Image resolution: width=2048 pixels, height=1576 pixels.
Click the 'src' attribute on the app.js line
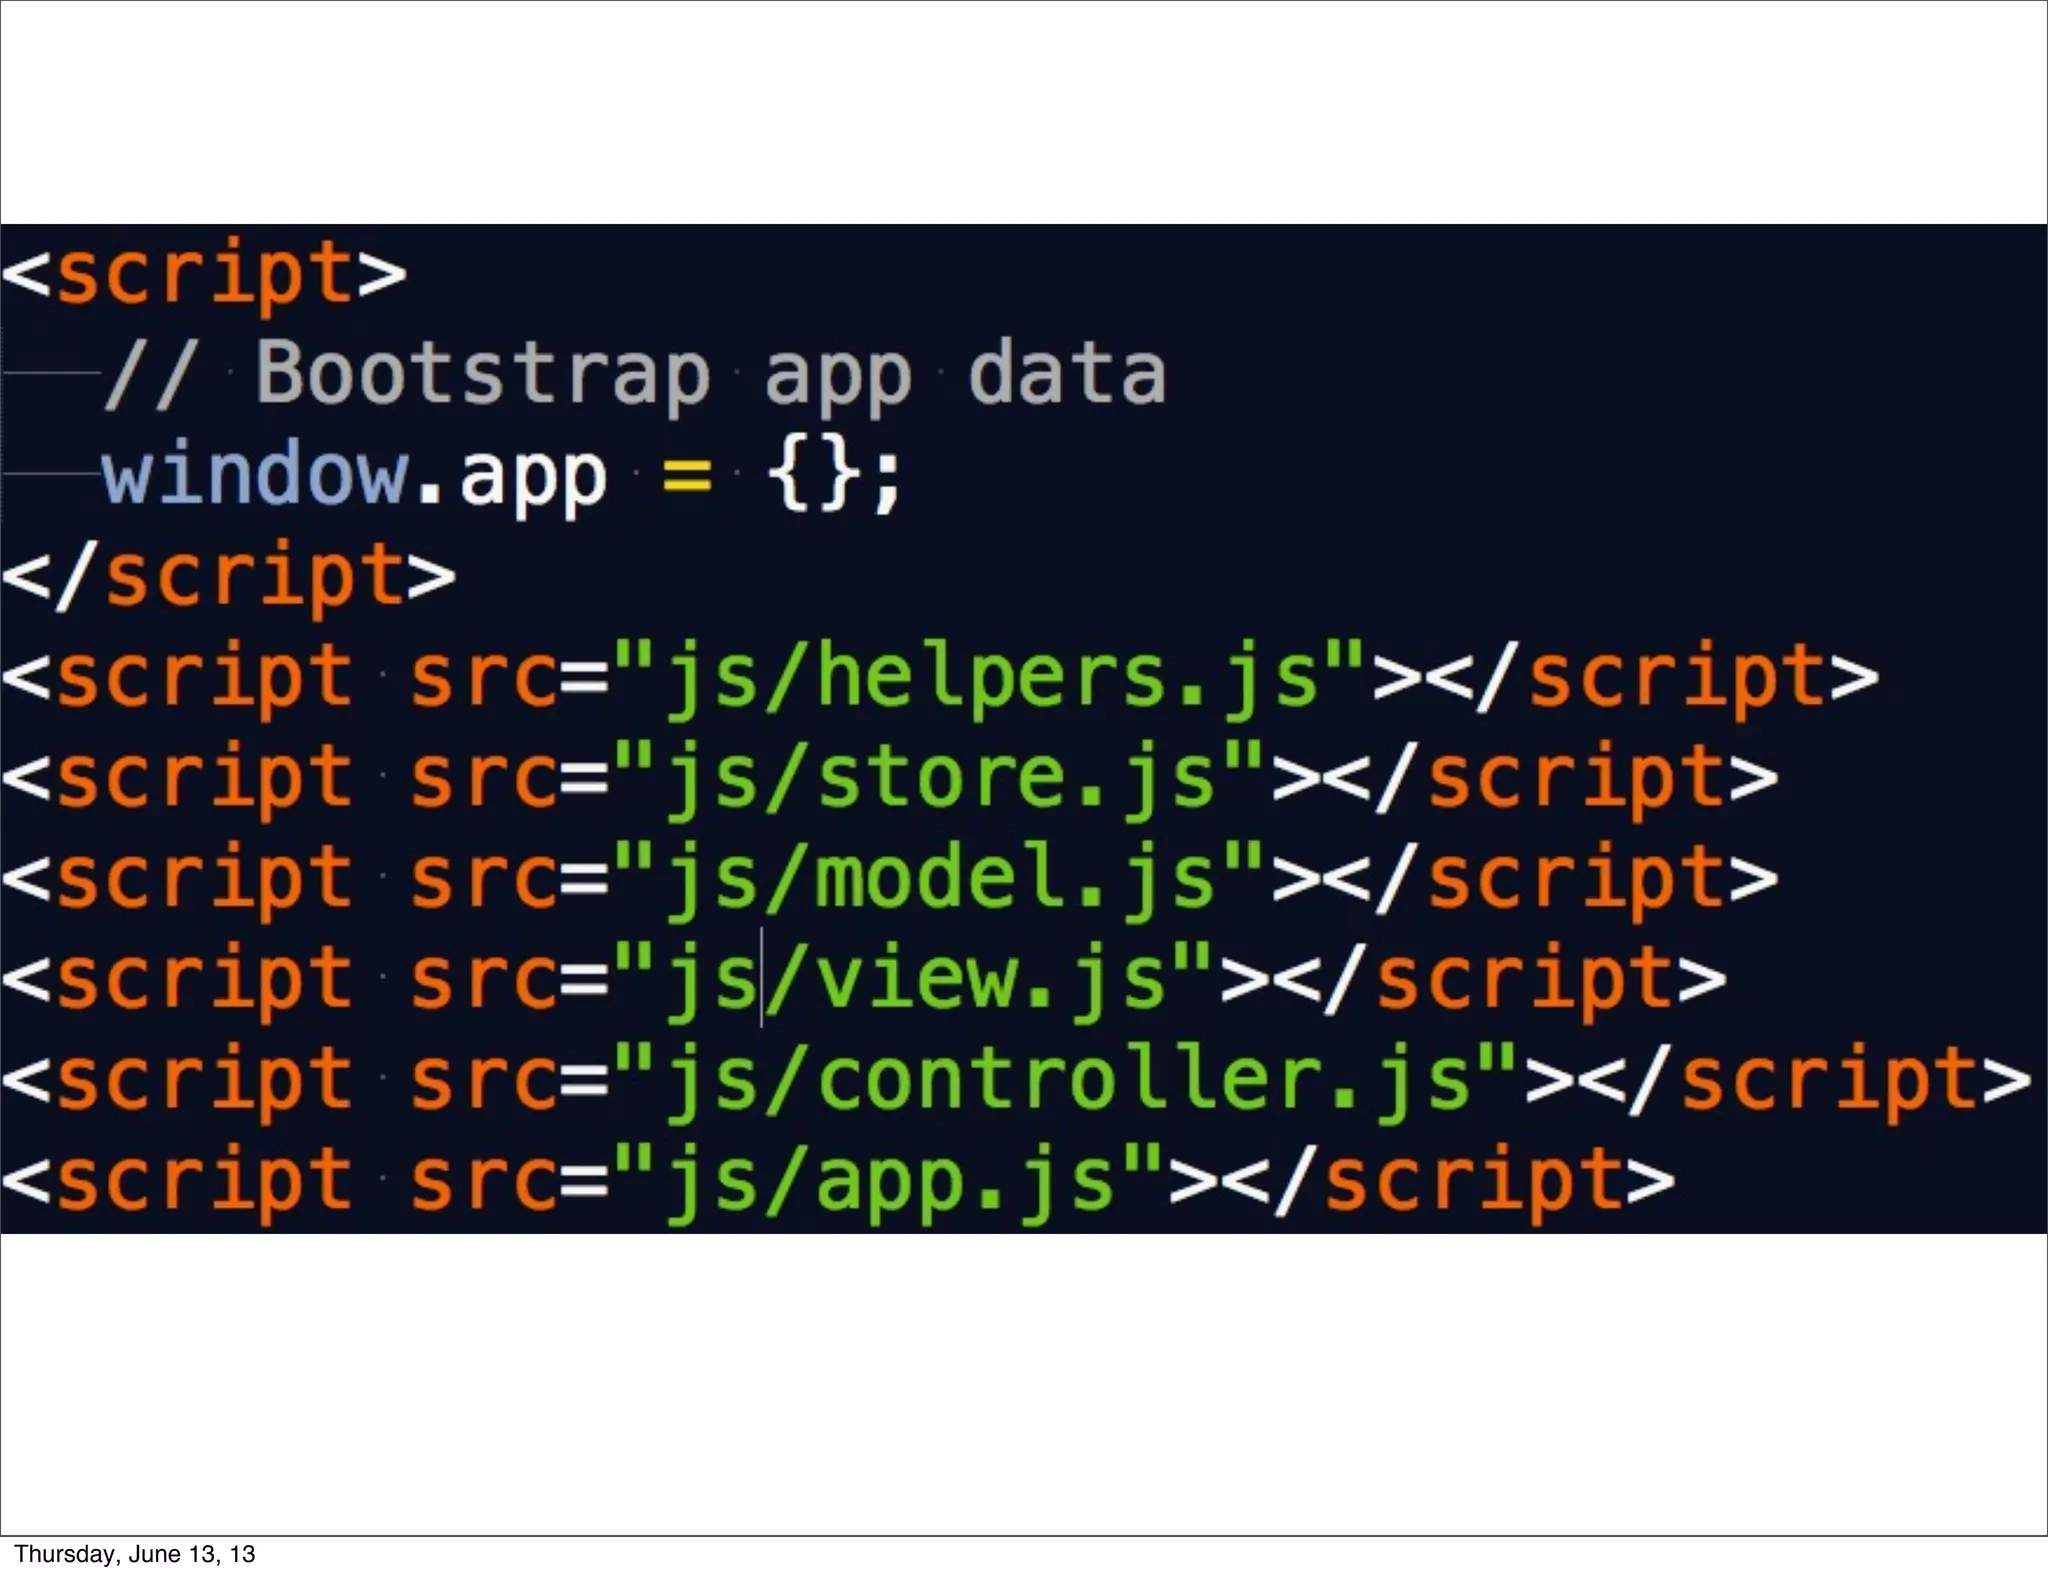484,1180
